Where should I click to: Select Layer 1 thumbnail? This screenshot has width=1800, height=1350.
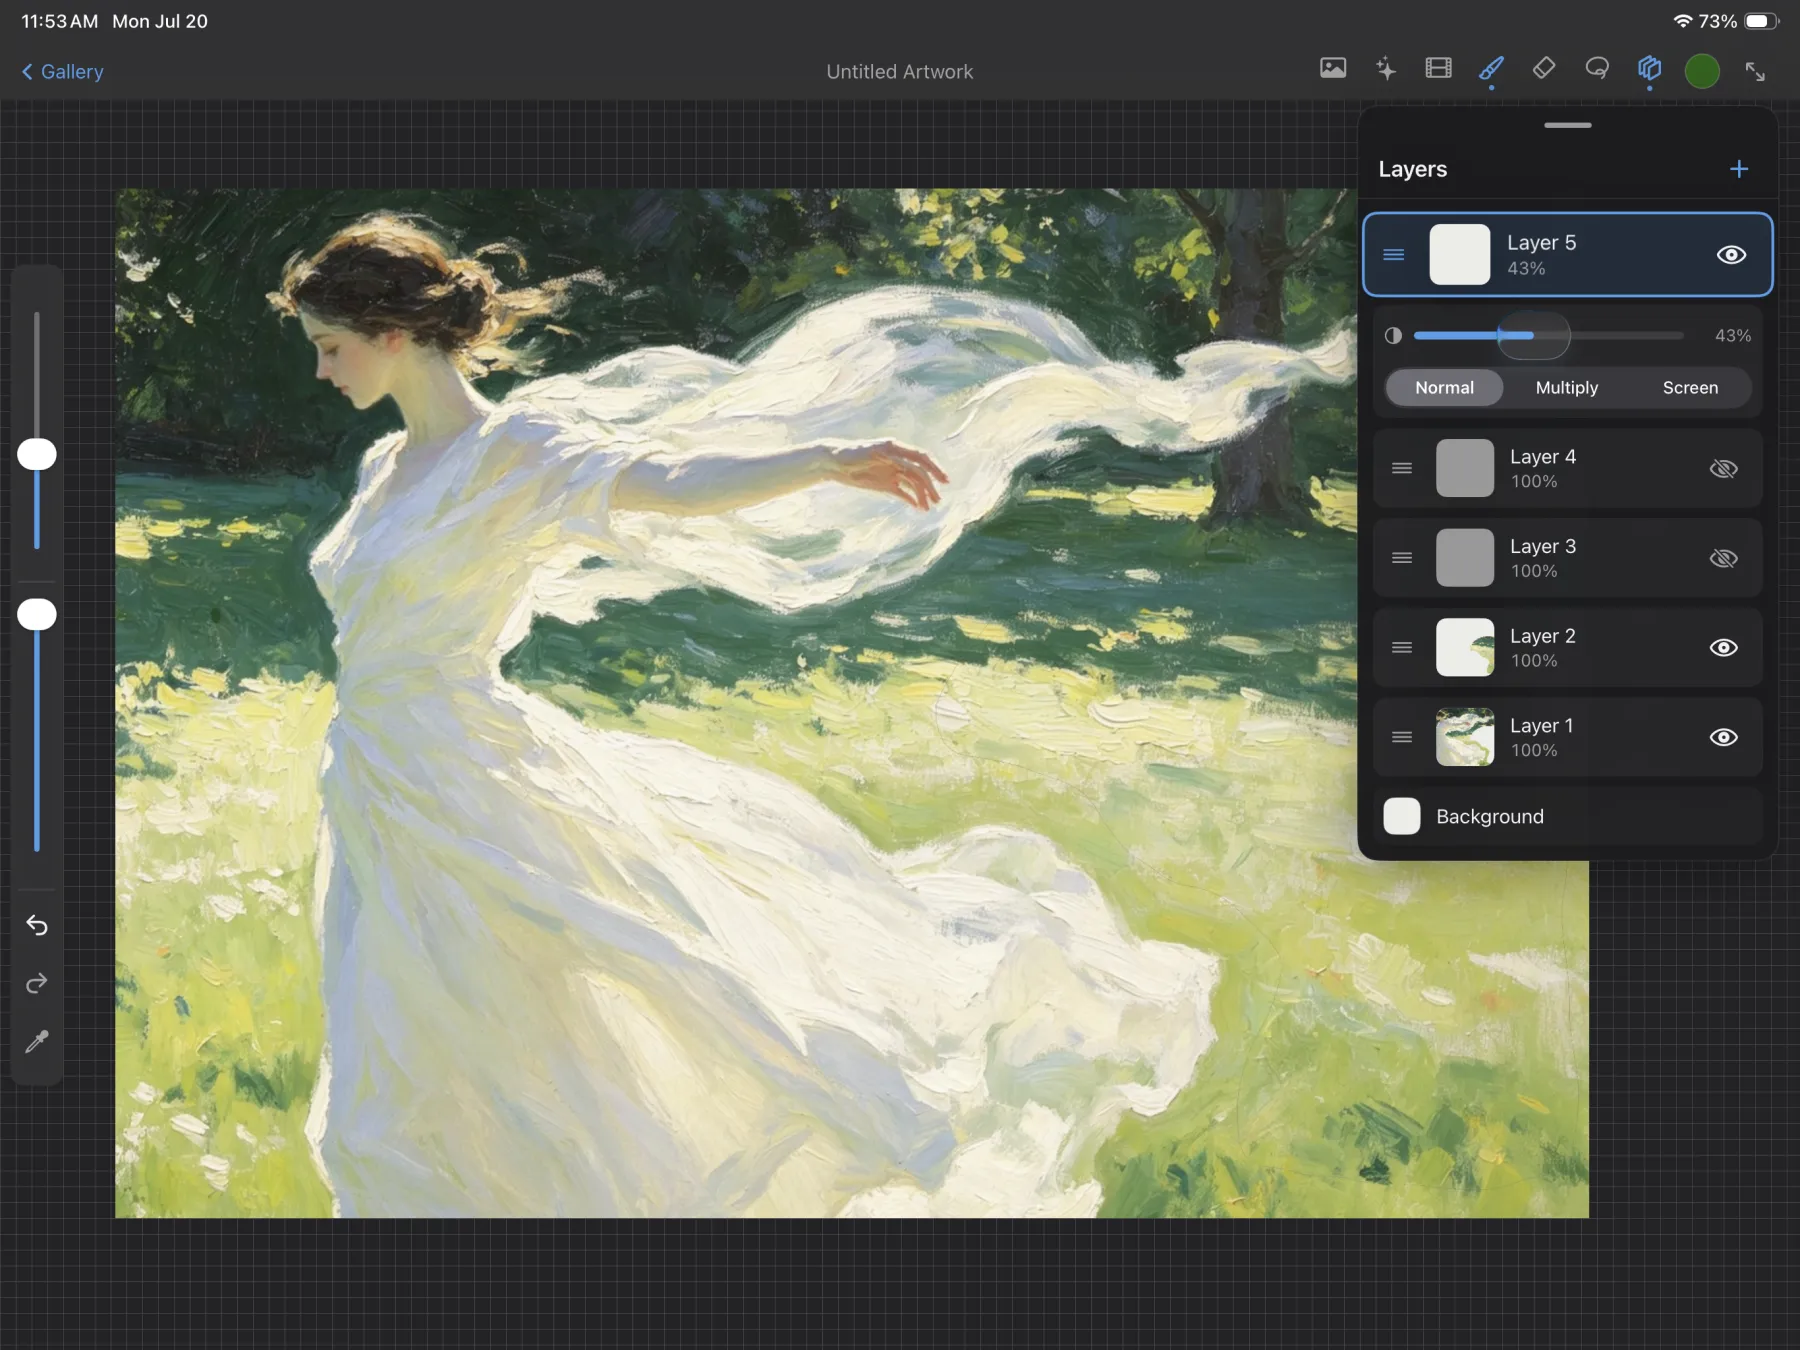[x=1465, y=737]
